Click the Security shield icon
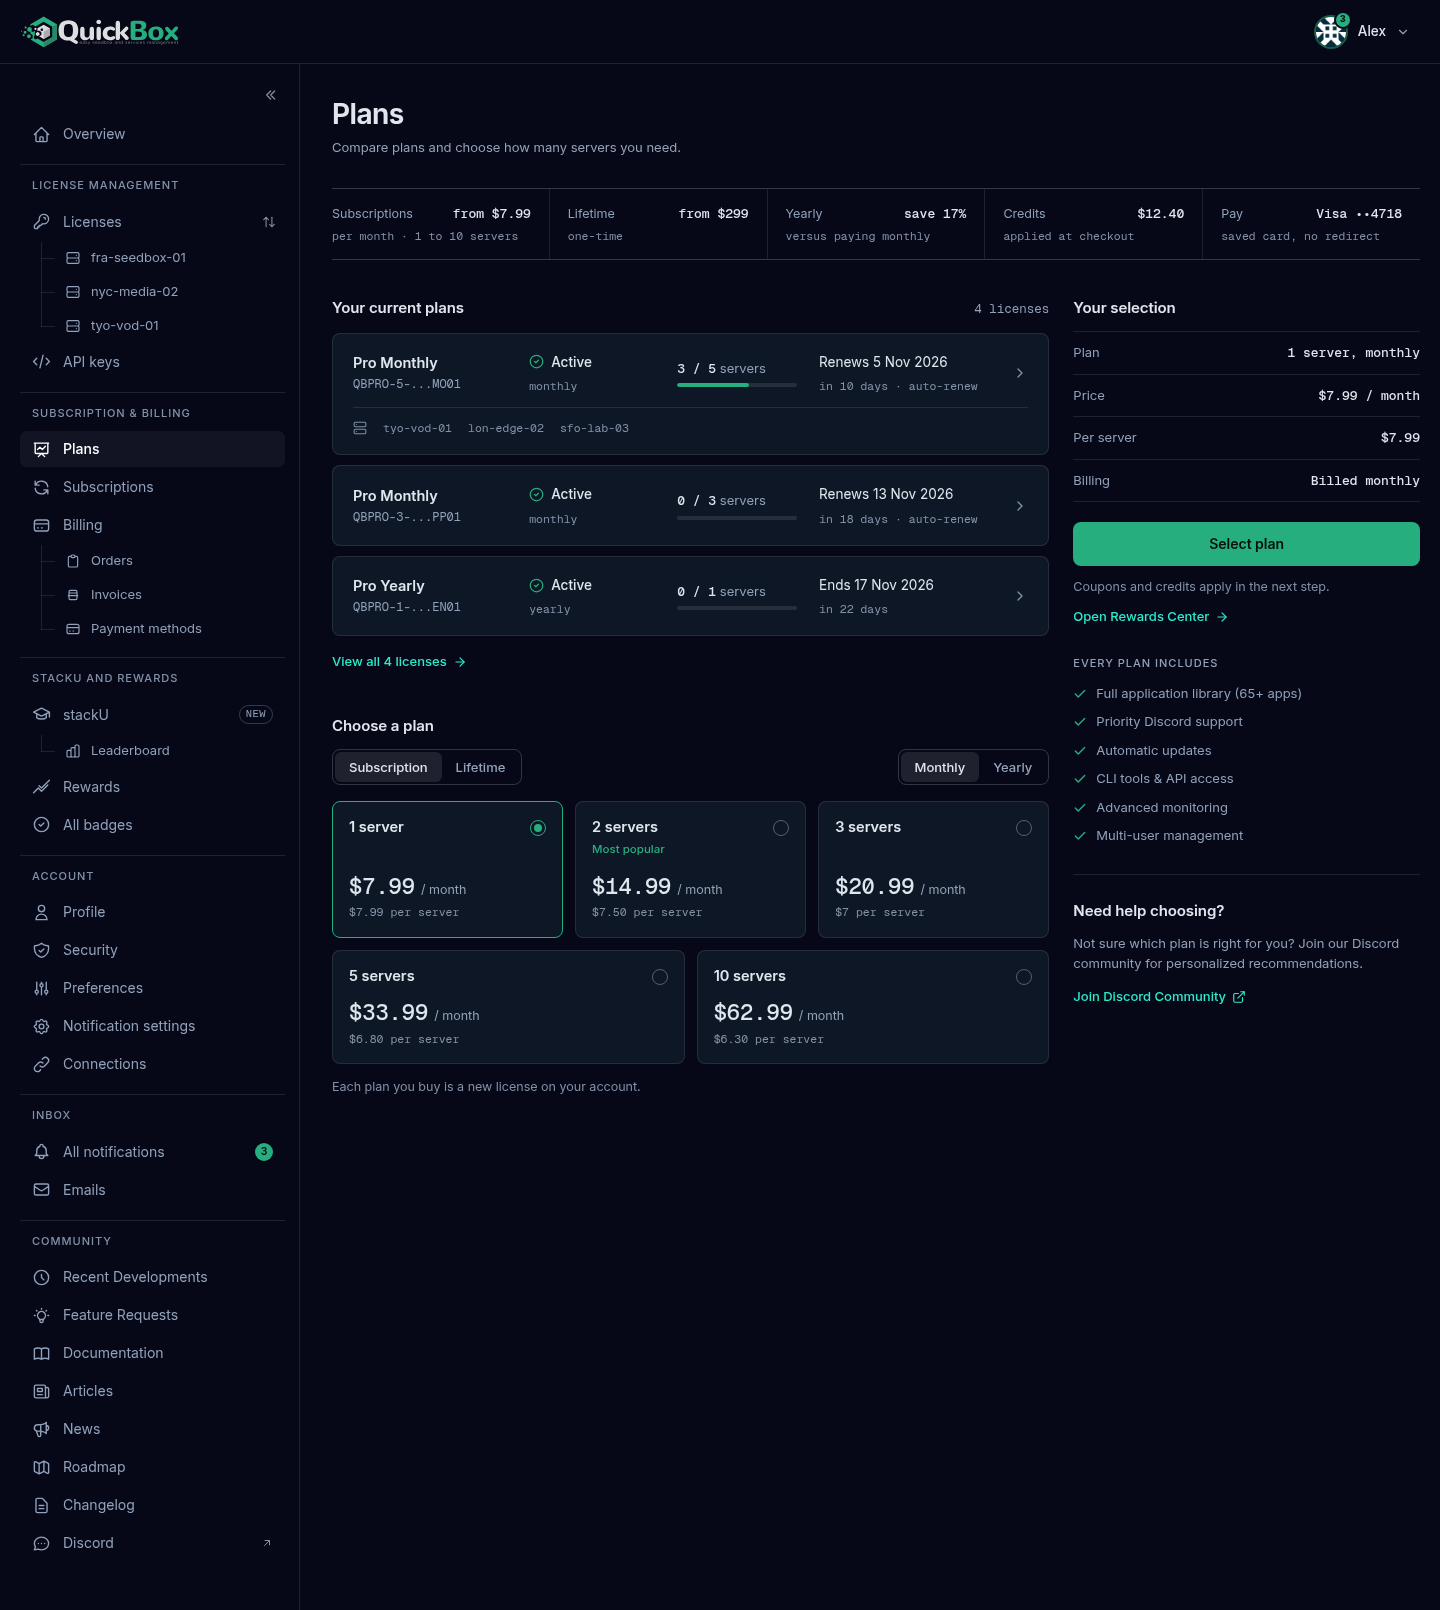The height and width of the screenshot is (1610, 1440). point(42,950)
